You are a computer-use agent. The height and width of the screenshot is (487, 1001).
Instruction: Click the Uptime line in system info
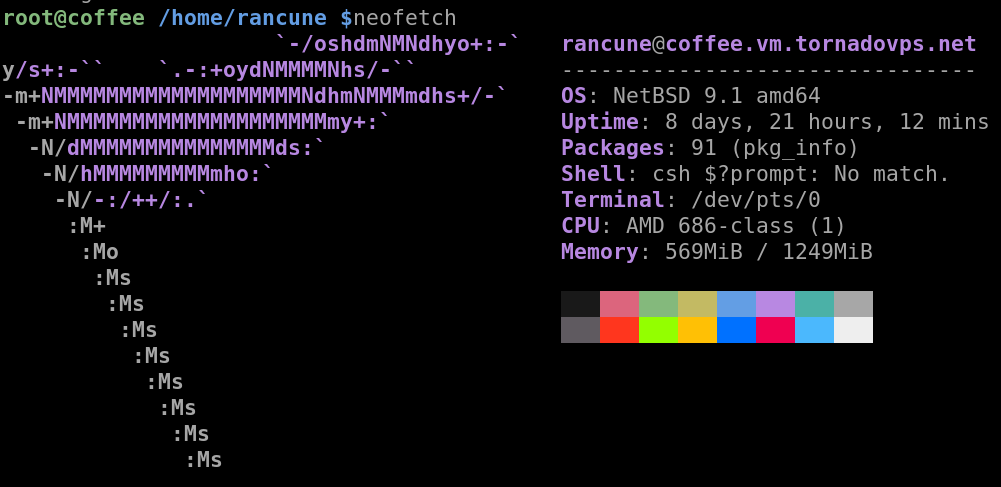point(774,122)
